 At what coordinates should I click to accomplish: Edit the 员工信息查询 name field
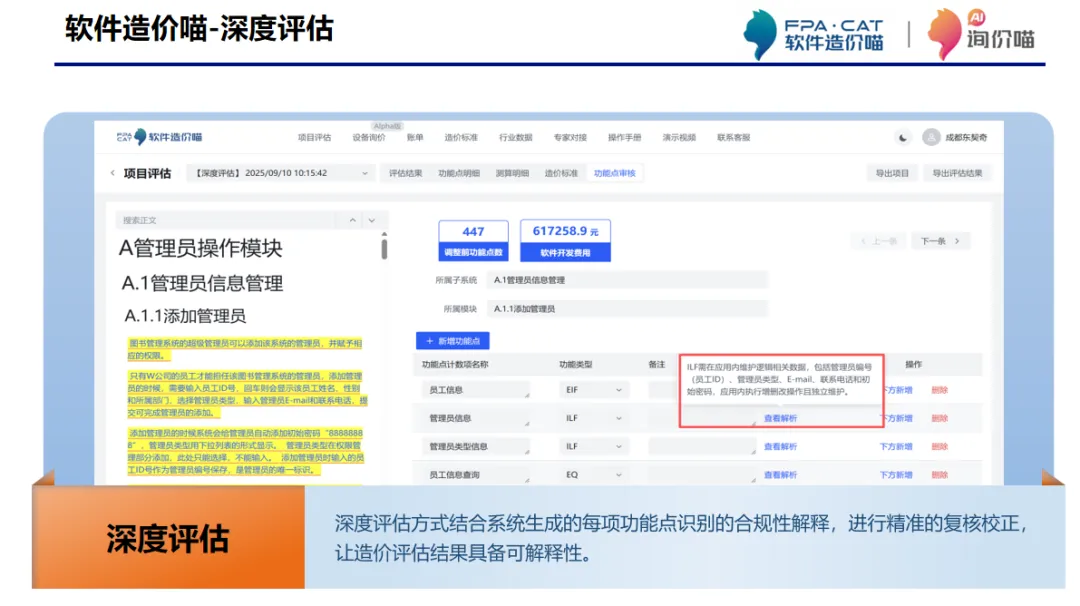point(476,474)
